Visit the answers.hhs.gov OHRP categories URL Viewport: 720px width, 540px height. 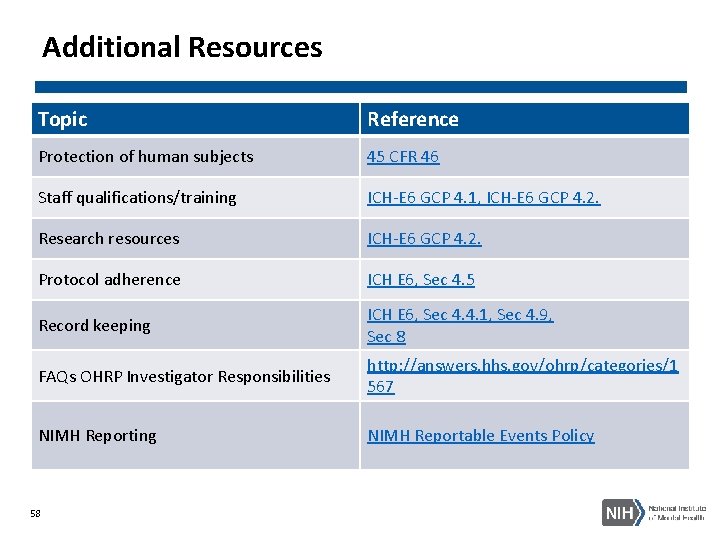pyautogui.click(x=523, y=376)
